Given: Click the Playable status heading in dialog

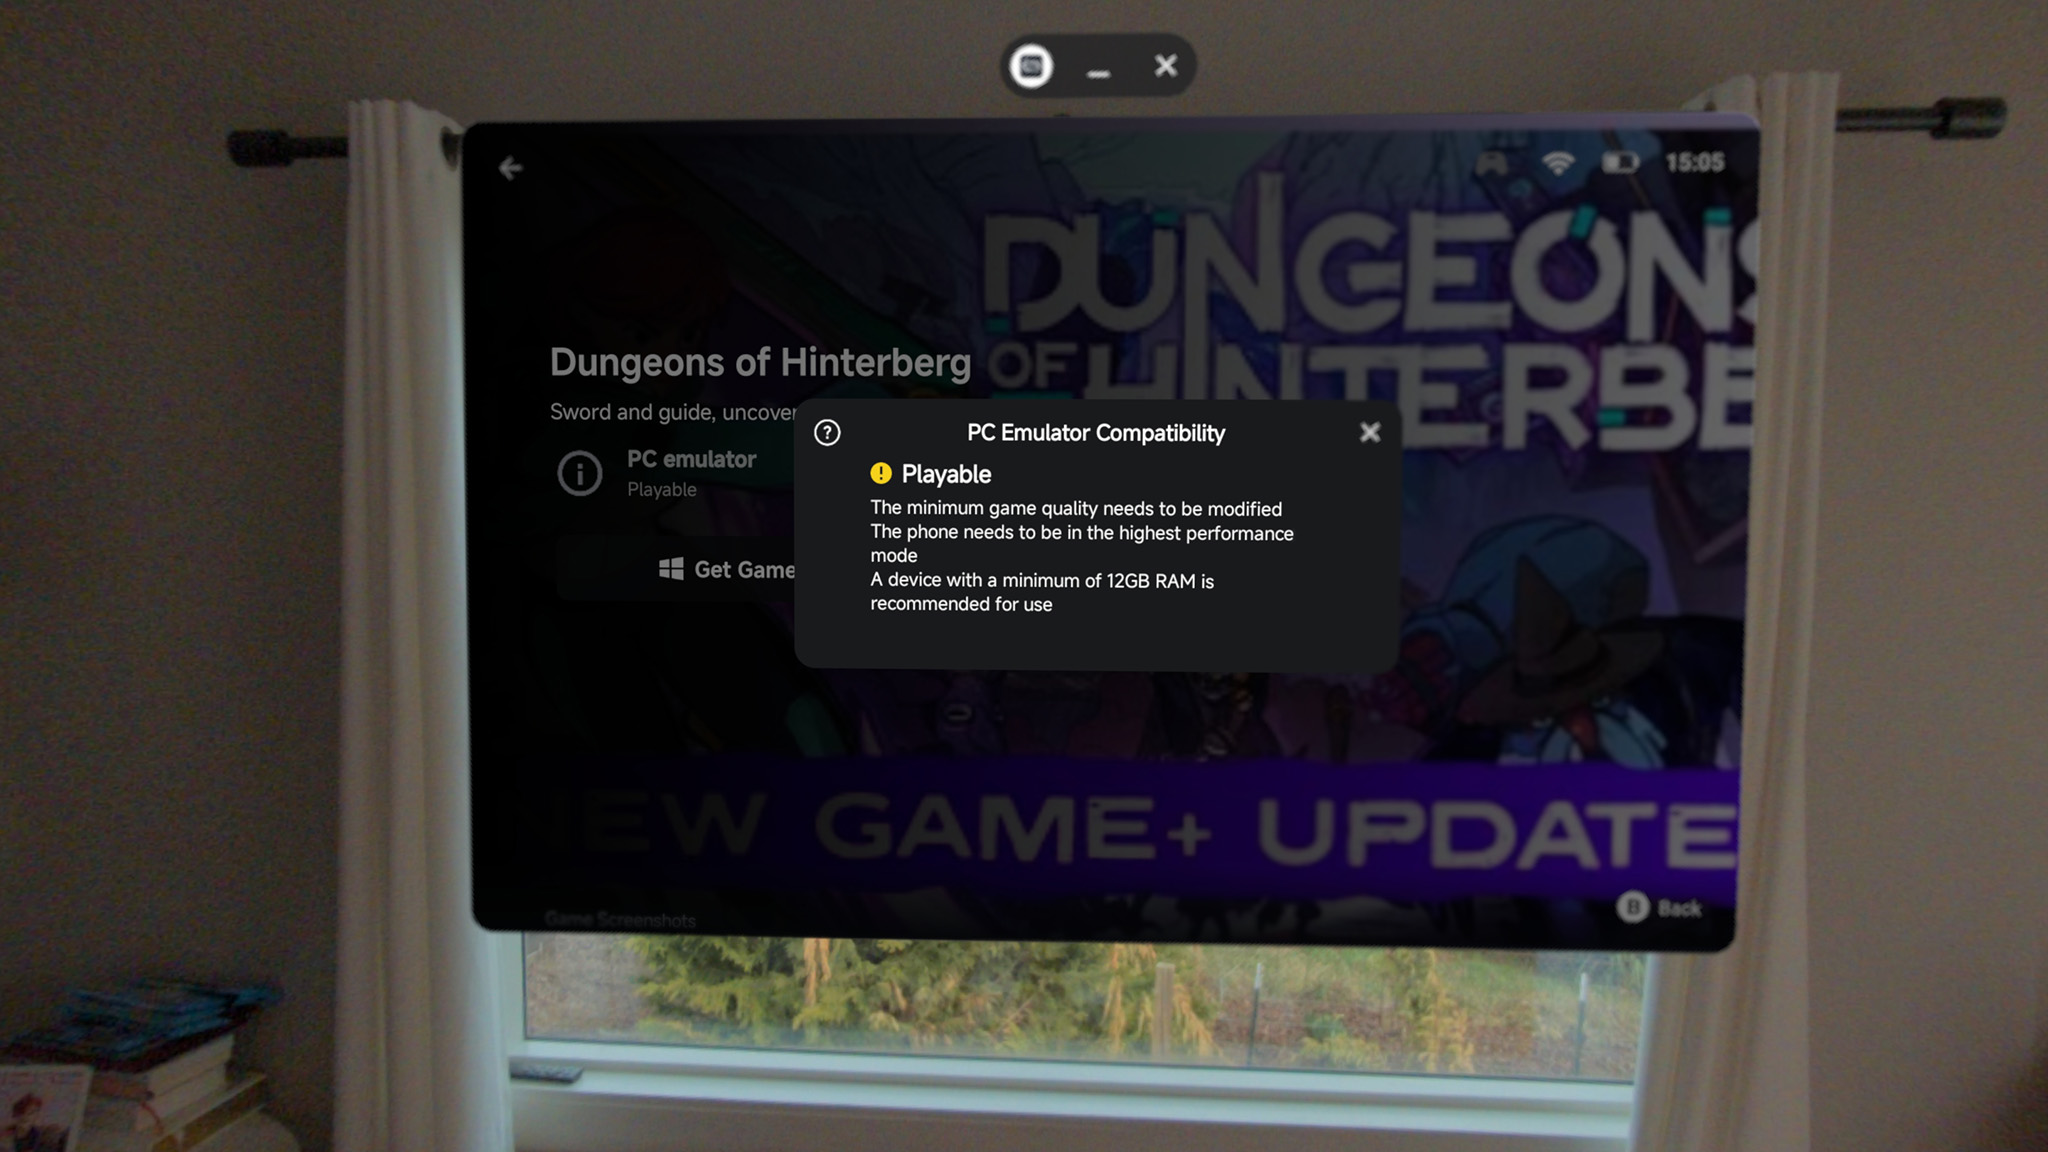Looking at the screenshot, I should point(946,474).
